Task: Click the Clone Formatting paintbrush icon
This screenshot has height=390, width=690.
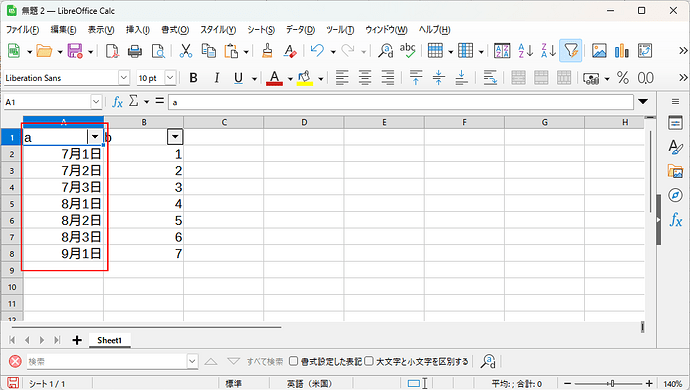Action: 267,51
